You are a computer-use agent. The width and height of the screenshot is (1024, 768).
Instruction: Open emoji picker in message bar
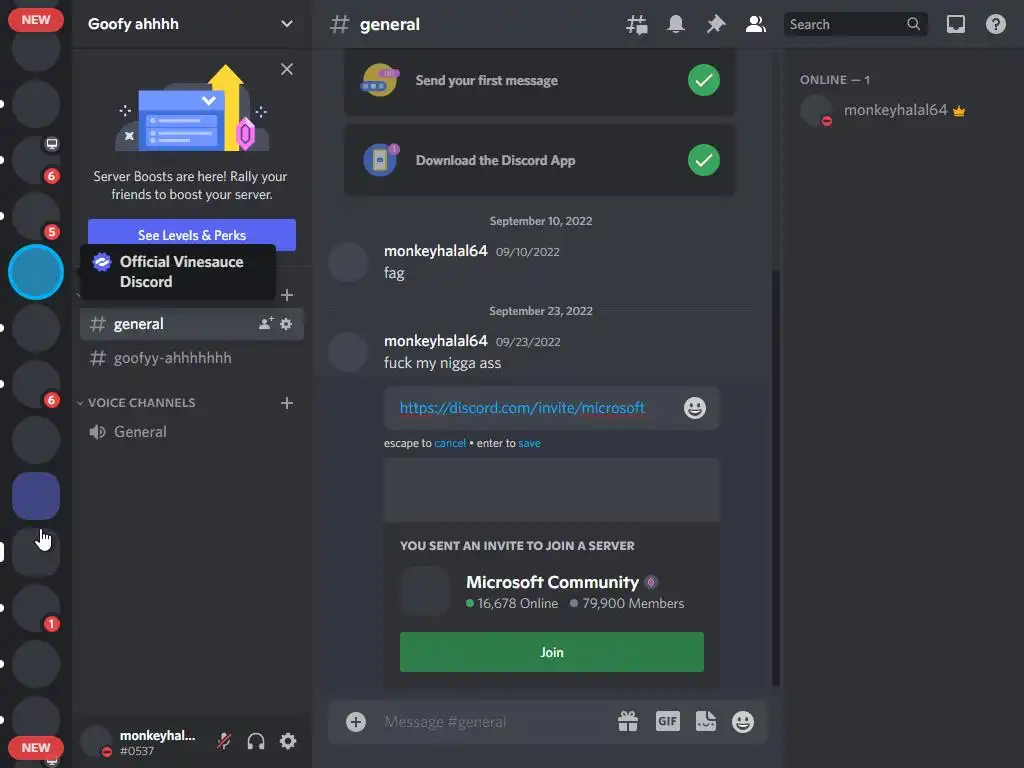click(x=743, y=722)
